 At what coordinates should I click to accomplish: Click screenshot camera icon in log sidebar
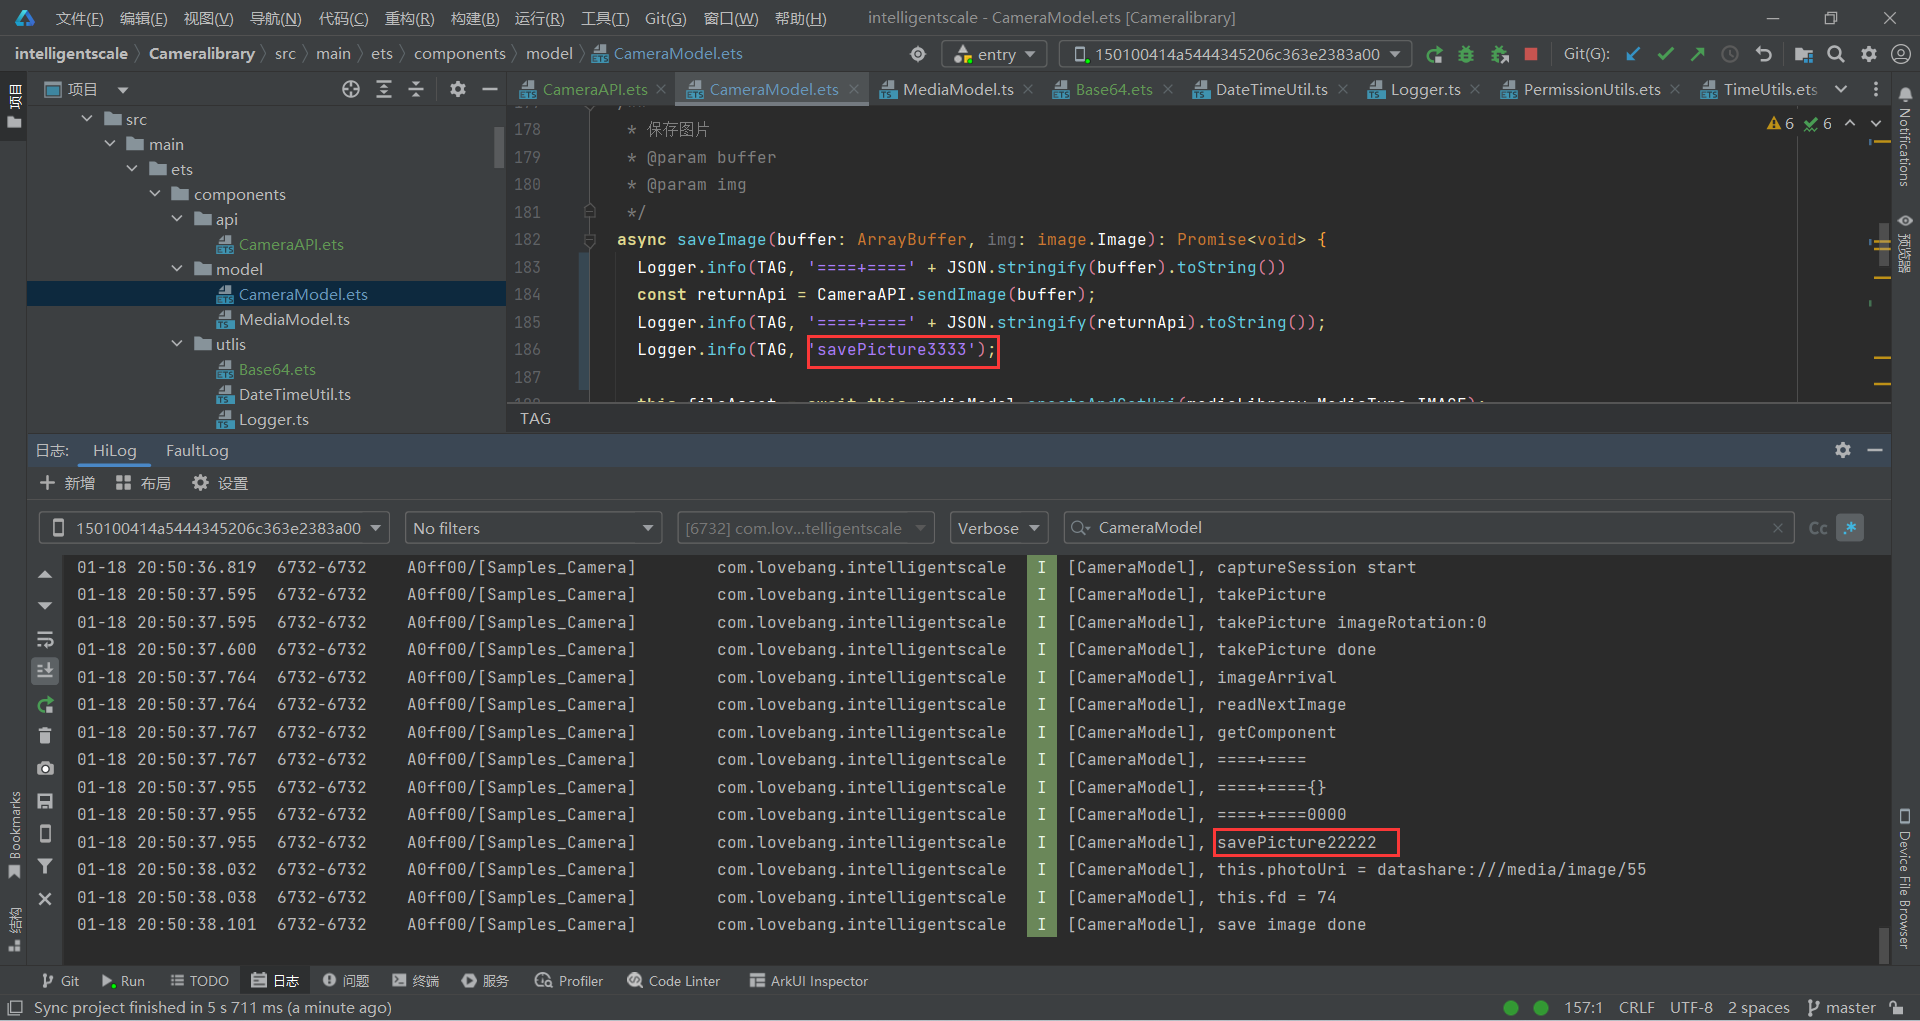(x=45, y=768)
